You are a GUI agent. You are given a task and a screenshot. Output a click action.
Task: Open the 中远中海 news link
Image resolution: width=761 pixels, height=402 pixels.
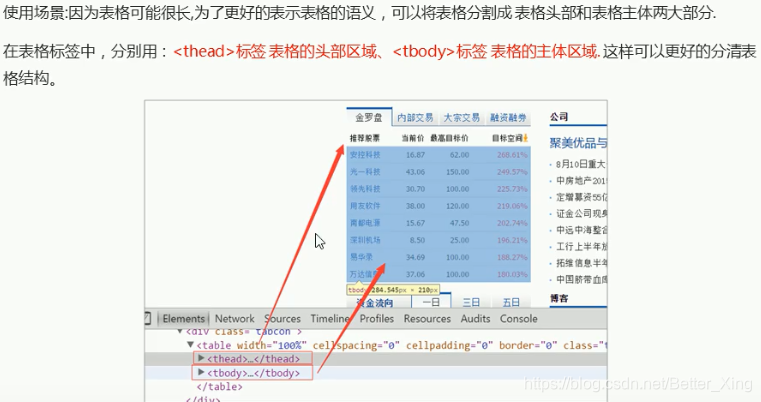pos(581,230)
